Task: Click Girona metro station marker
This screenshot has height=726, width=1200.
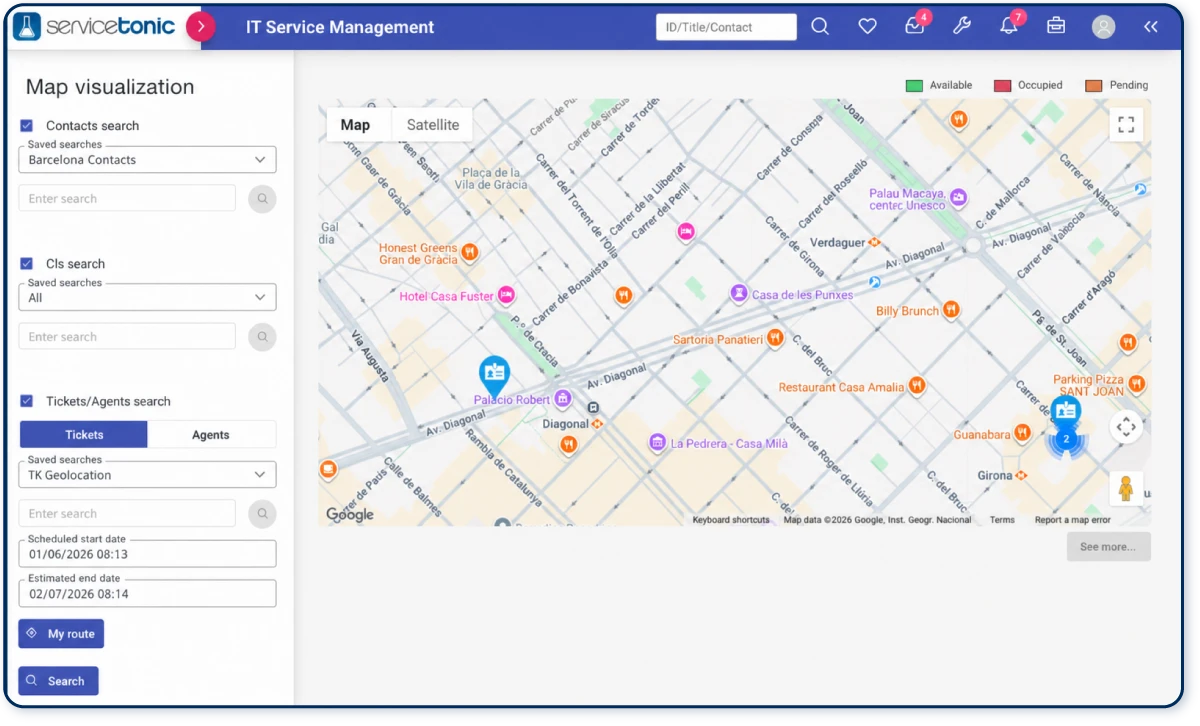Action: point(1023,476)
